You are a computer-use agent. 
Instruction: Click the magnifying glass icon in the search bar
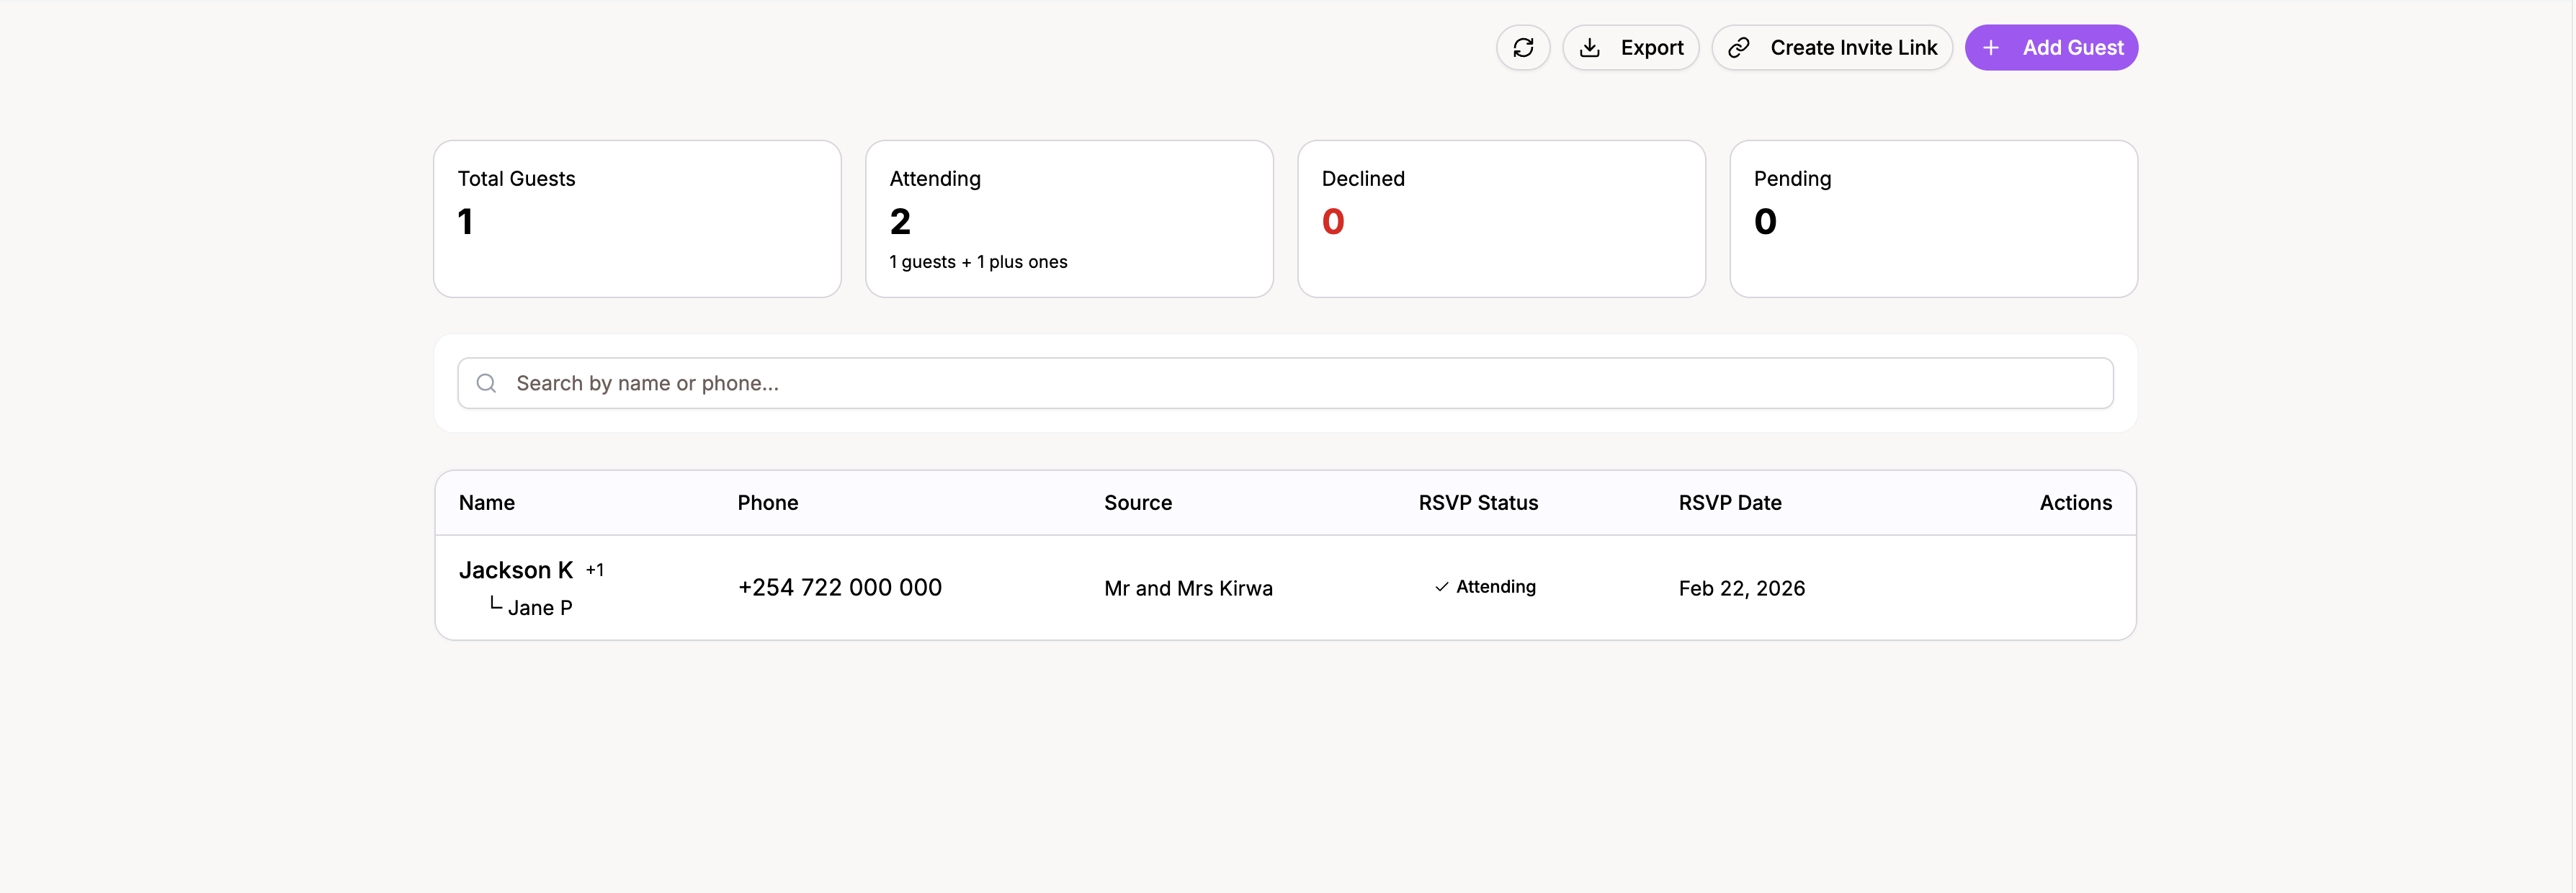[486, 383]
